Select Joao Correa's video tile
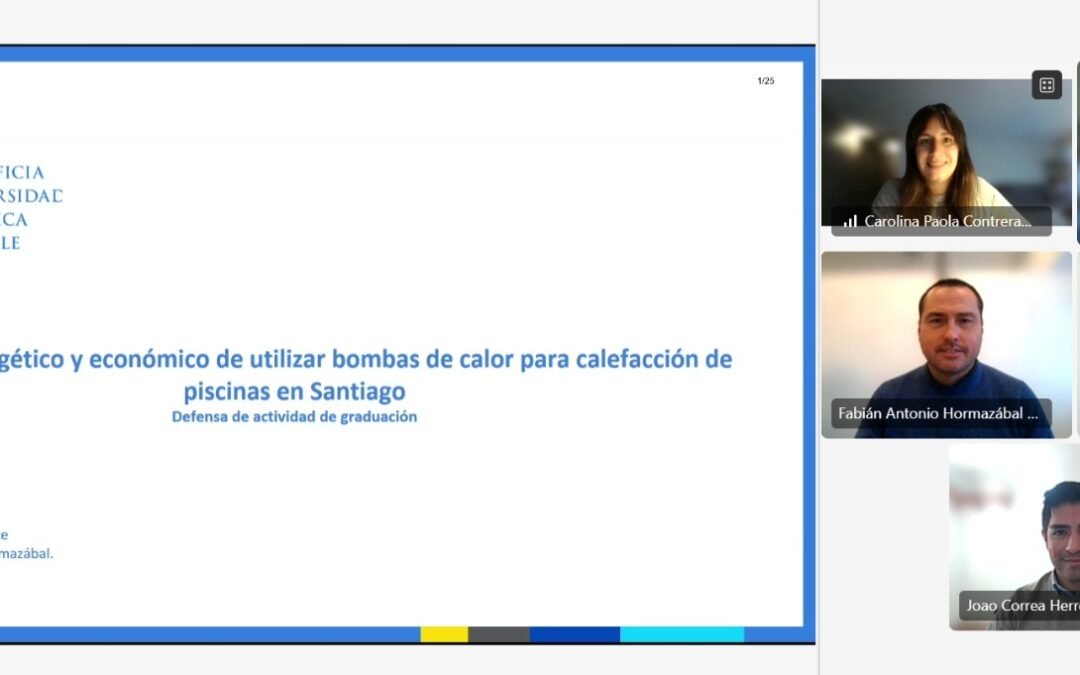 click(x=1015, y=530)
